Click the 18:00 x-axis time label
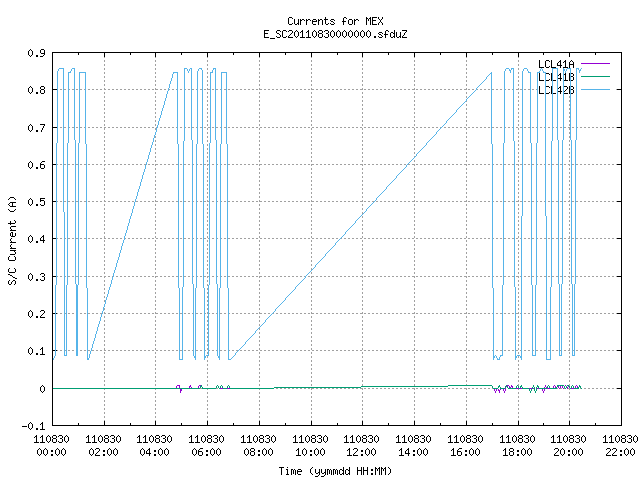This screenshot has width=640, height=480. click(517, 452)
